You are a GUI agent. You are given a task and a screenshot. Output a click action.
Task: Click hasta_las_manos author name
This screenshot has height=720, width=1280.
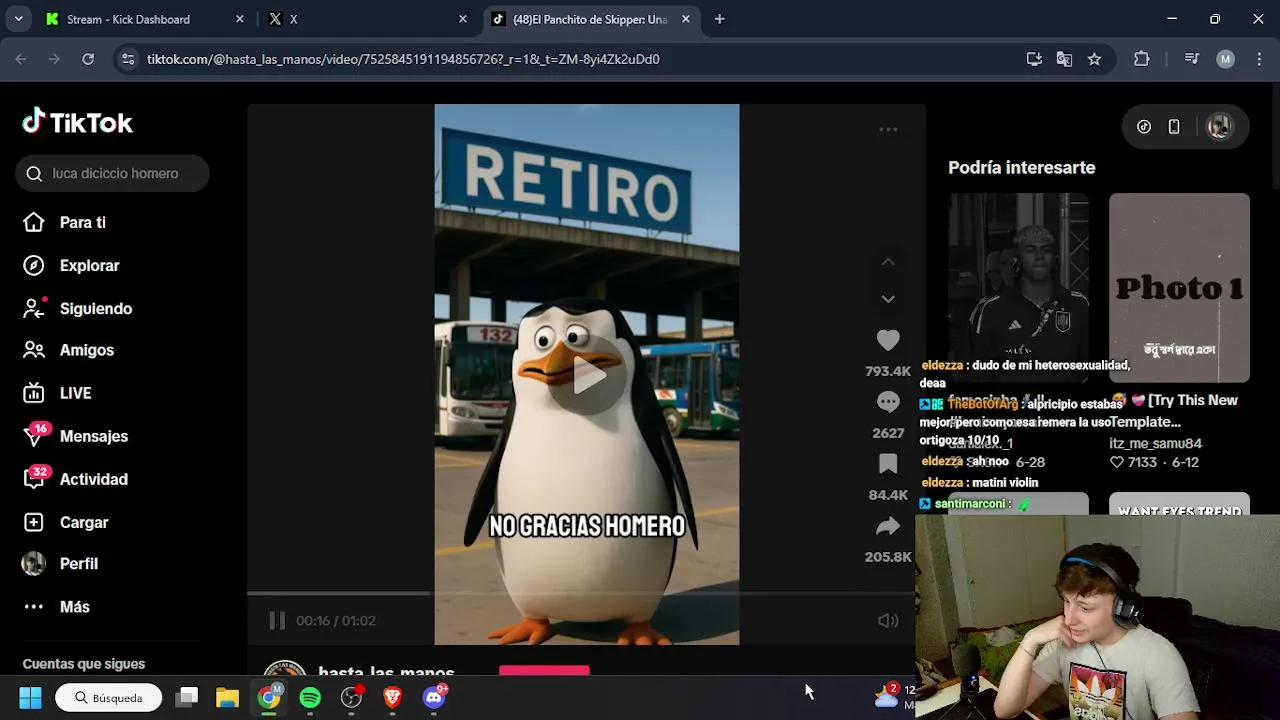point(386,672)
